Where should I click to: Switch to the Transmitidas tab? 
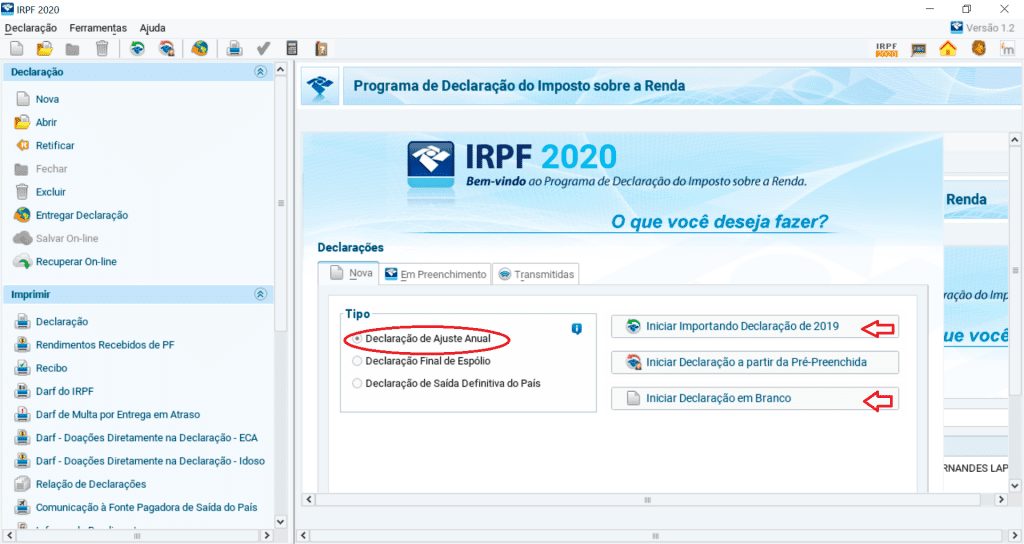[536, 274]
